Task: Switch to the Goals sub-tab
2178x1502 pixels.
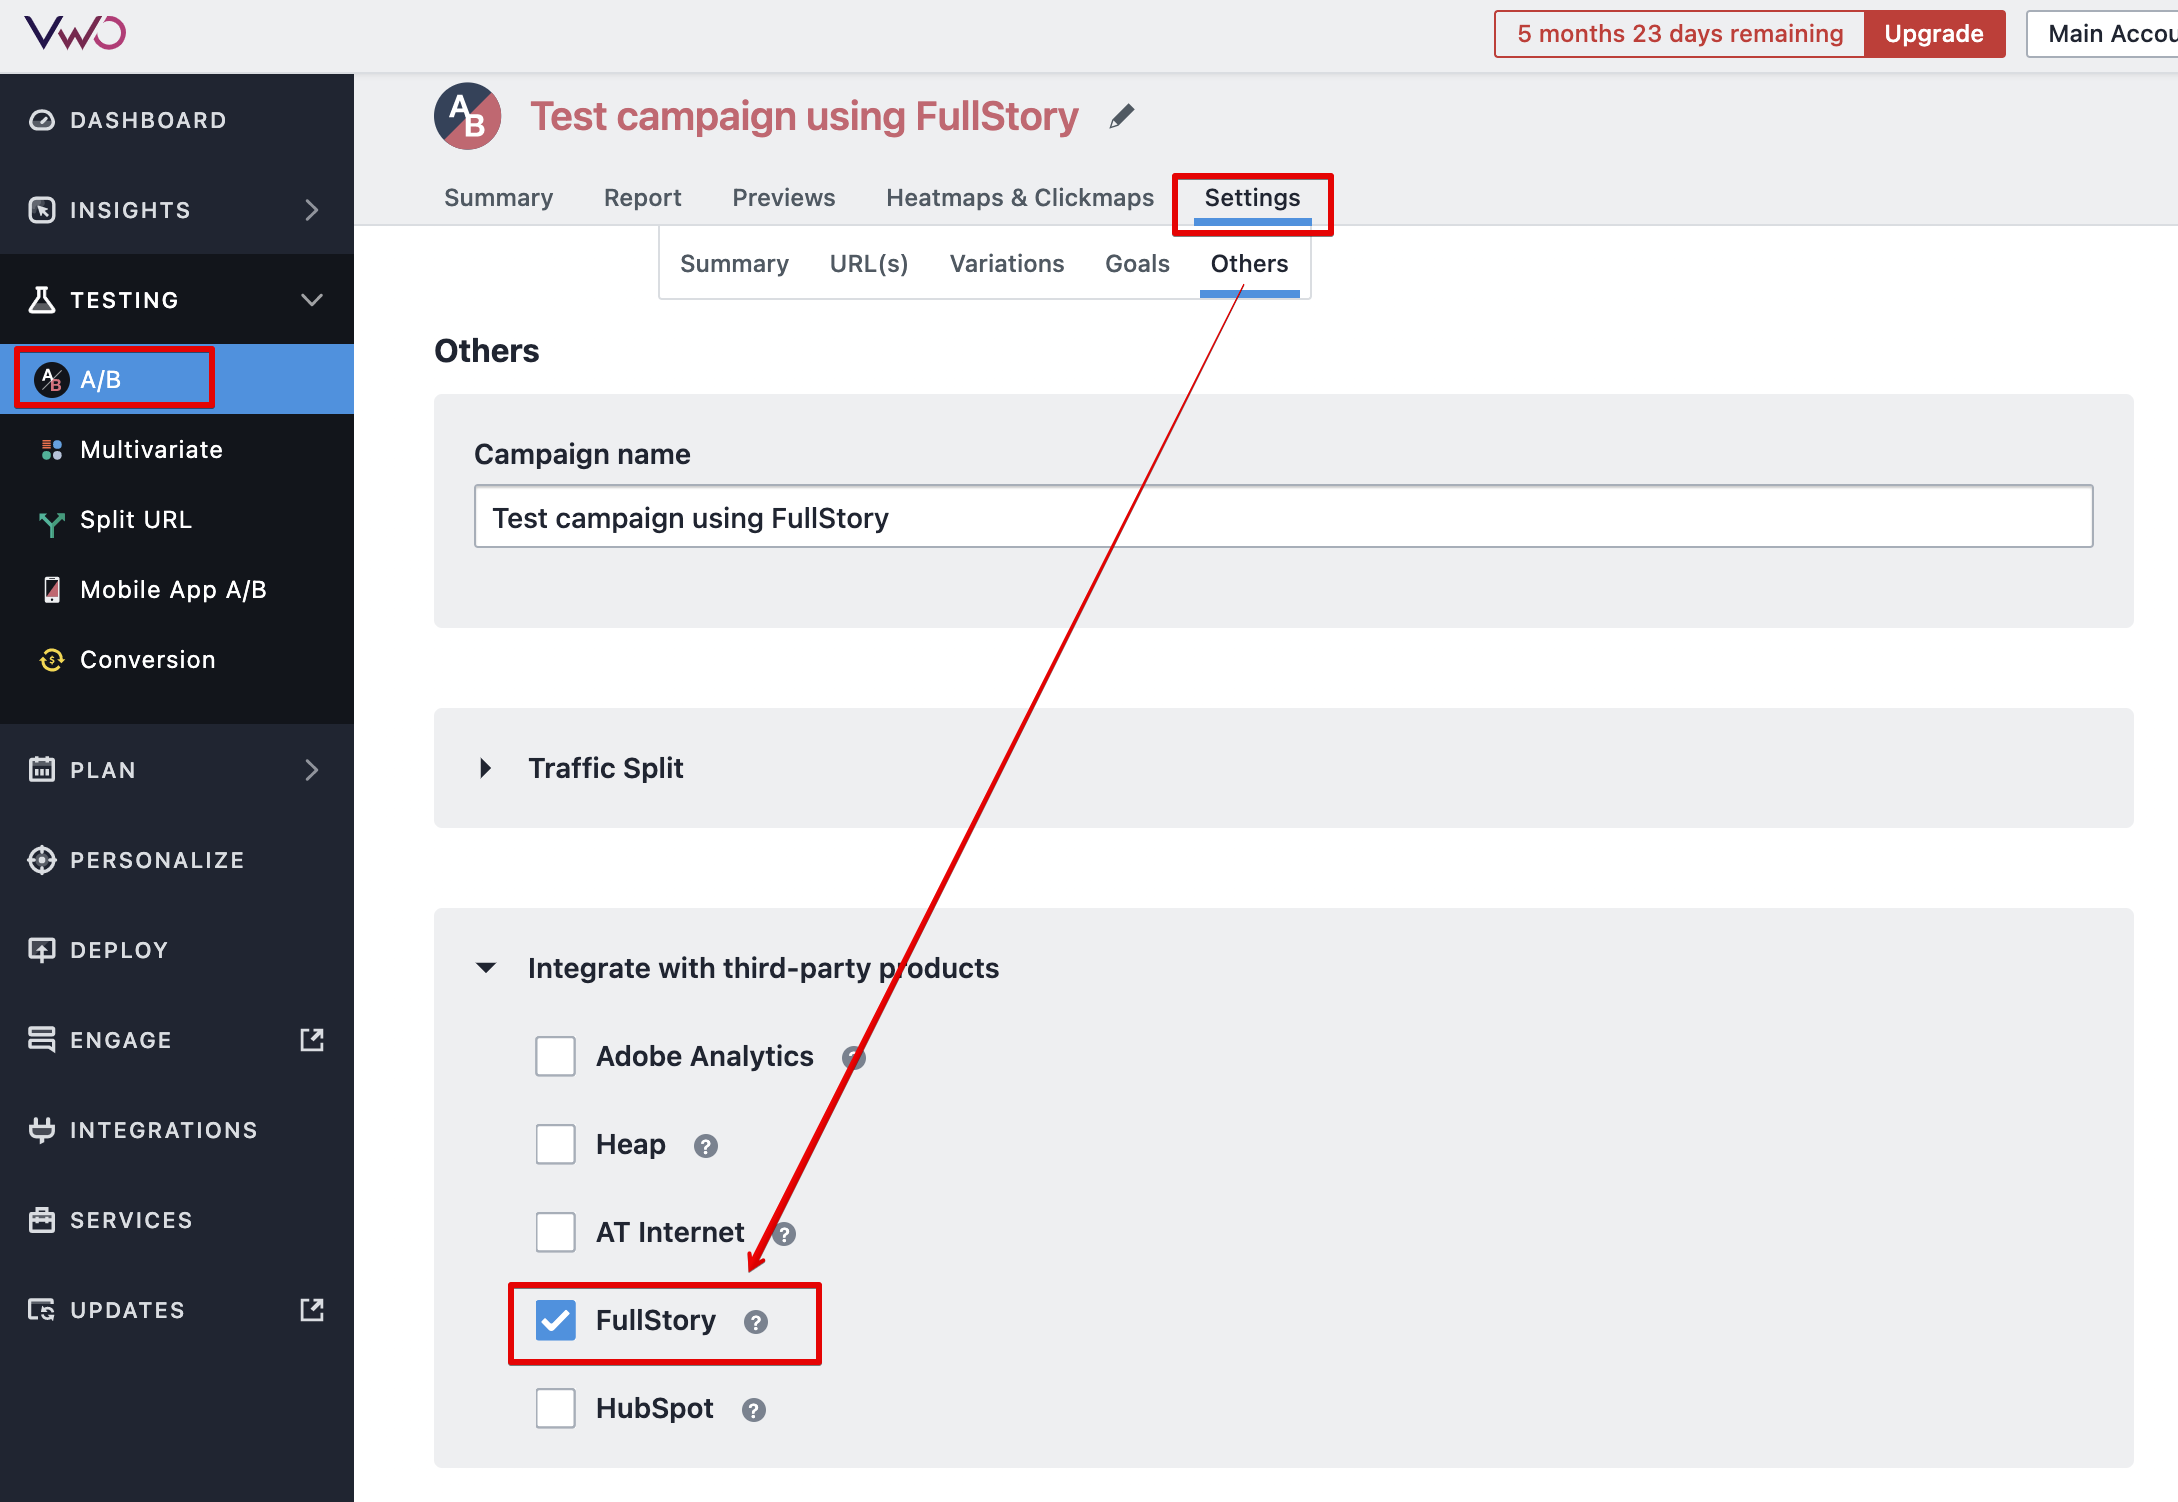Action: tap(1137, 264)
